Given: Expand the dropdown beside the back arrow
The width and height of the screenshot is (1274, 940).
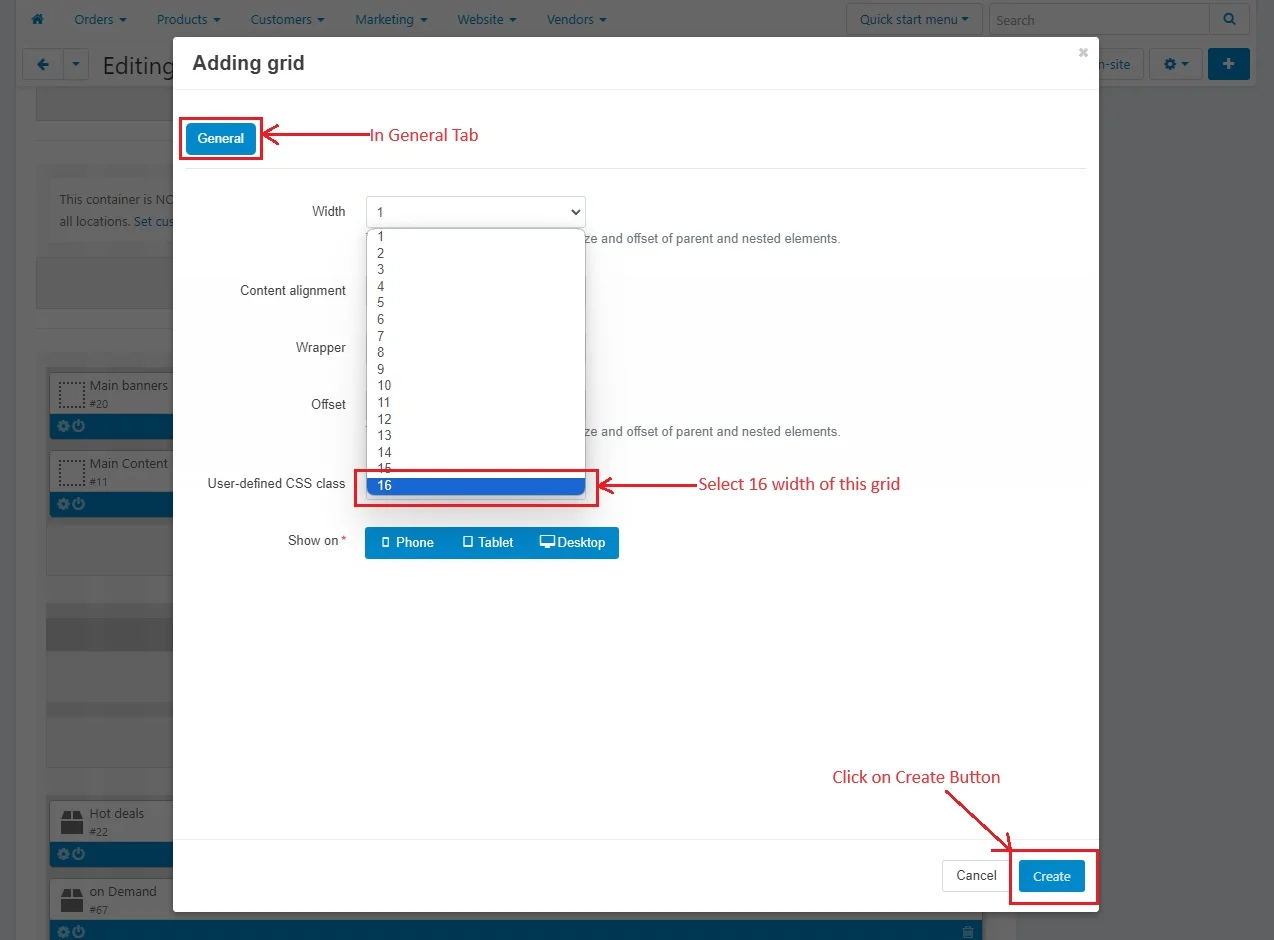Looking at the screenshot, I should click(x=77, y=65).
